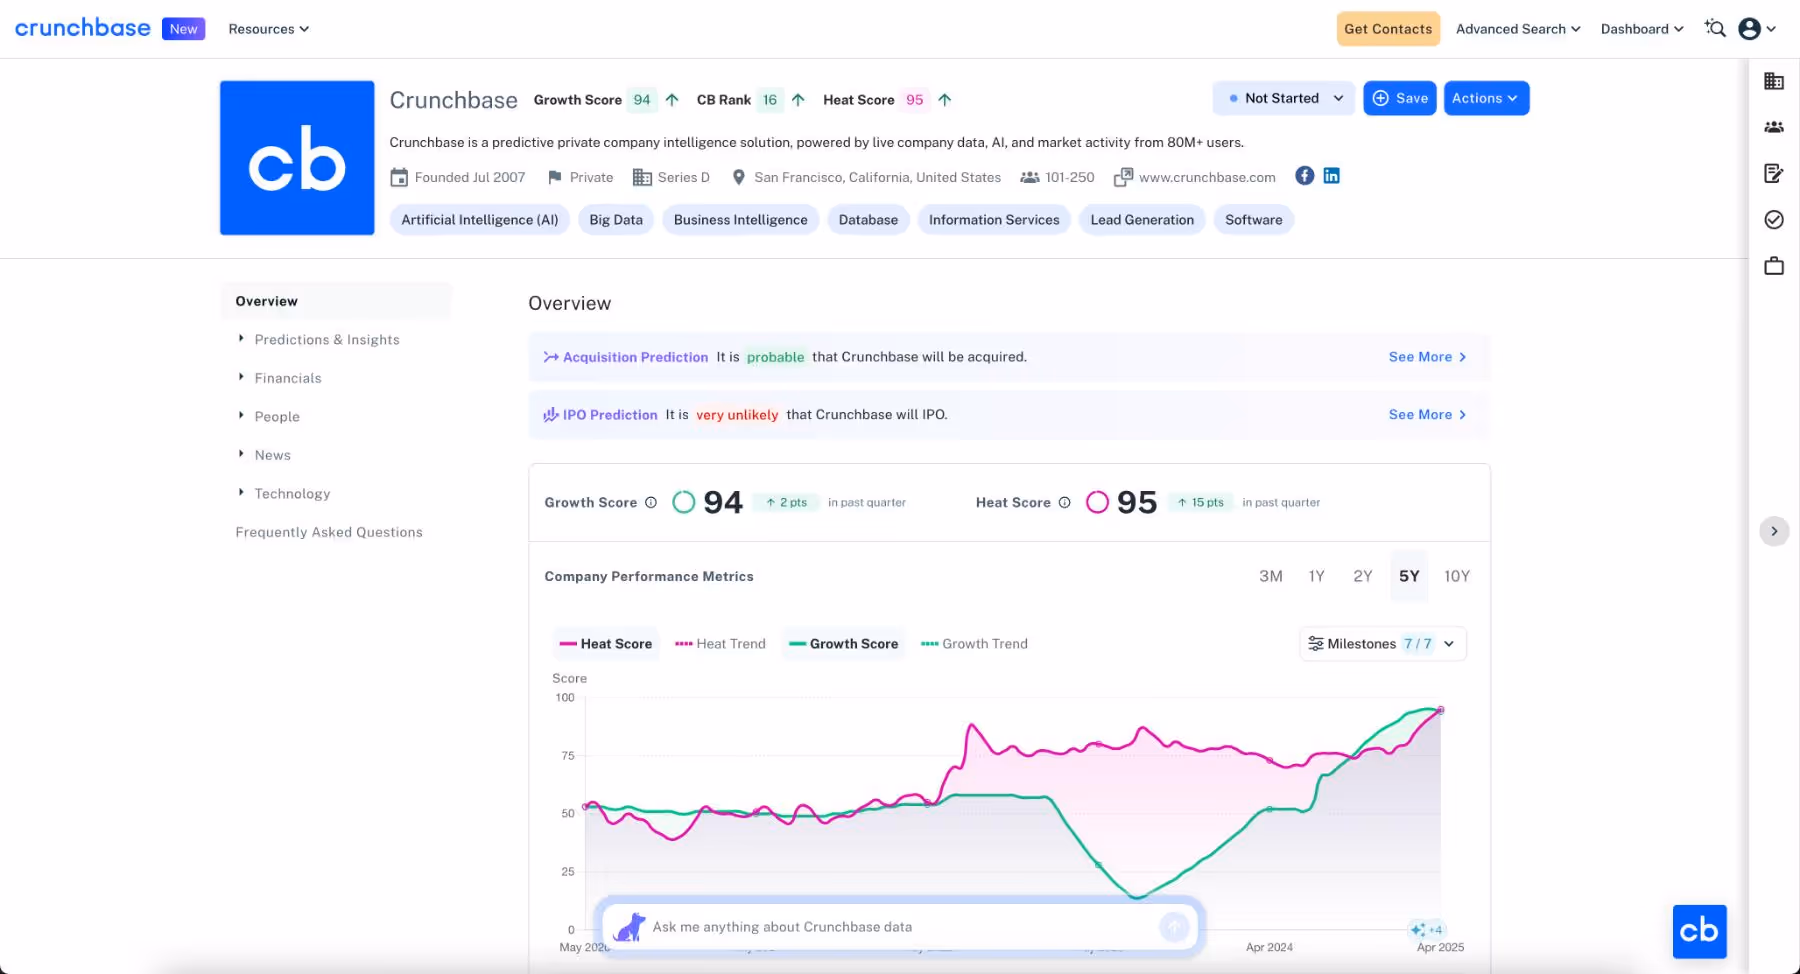Screen dimensions: 1800x974
Task: Open the notes edit icon in right sidebar
Action: click(1774, 173)
